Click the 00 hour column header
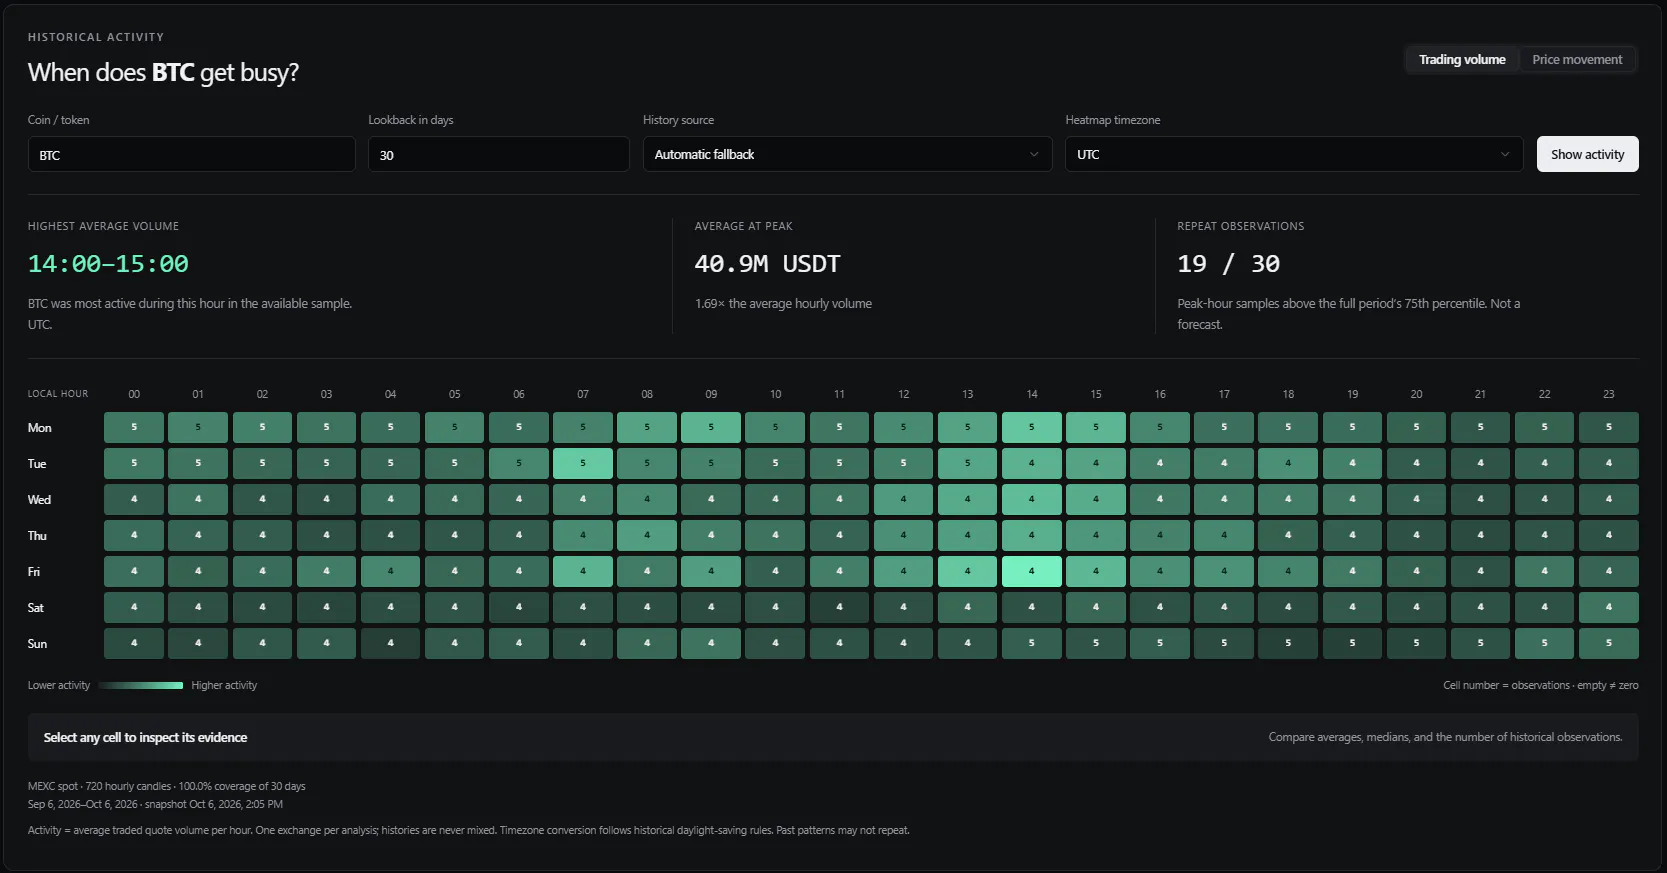The height and width of the screenshot is (873, 1667). (134, 394)
